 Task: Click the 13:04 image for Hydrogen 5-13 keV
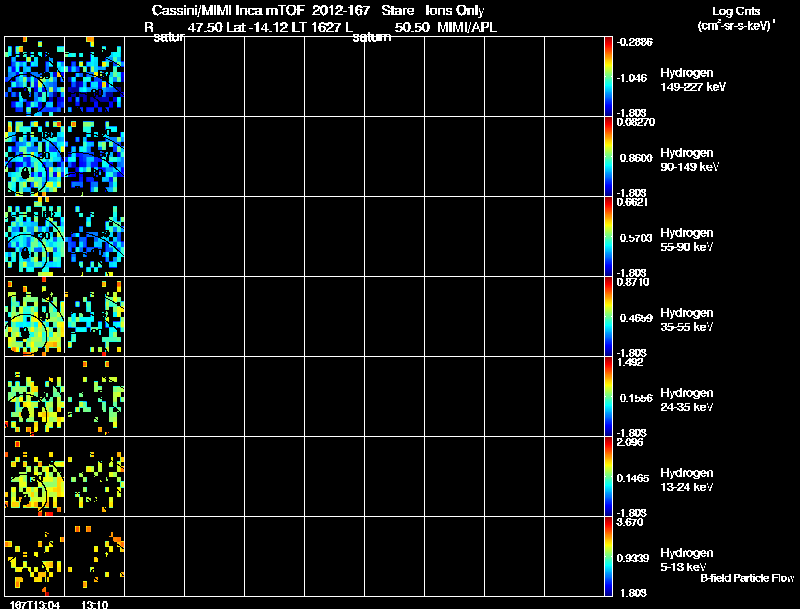pos(35,557)
